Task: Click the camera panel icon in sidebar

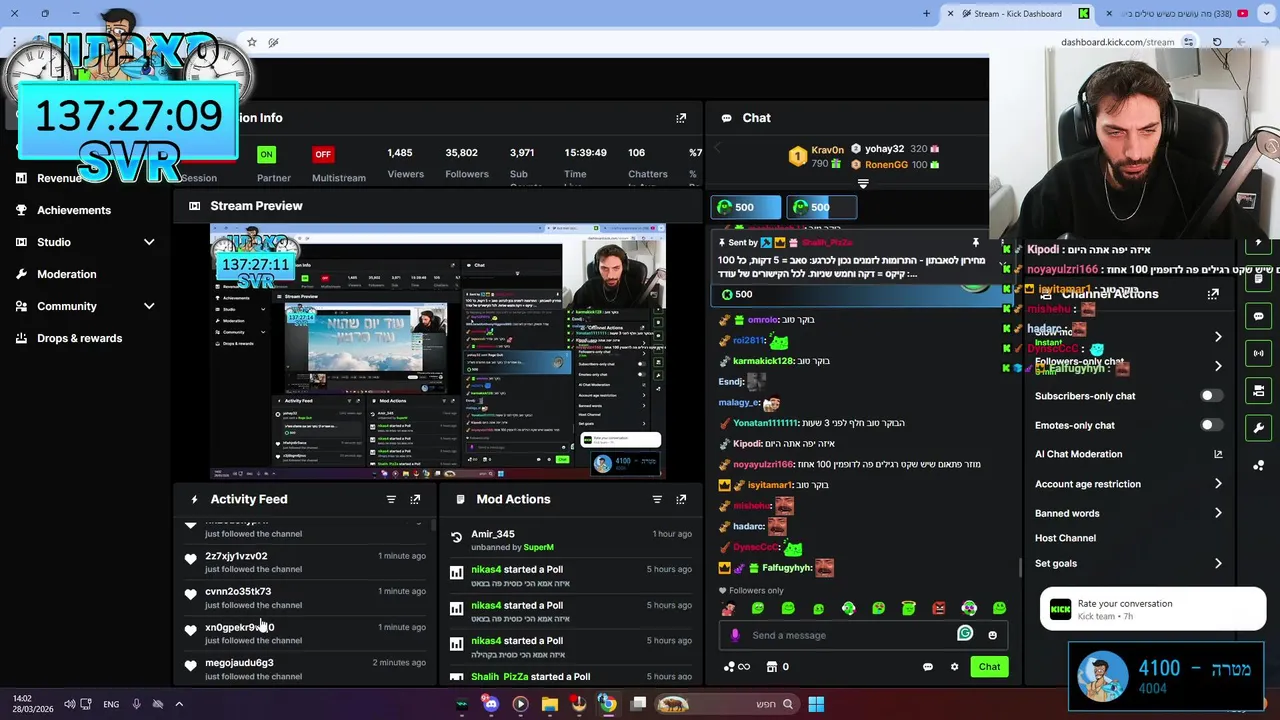Action: [1258, 390]
